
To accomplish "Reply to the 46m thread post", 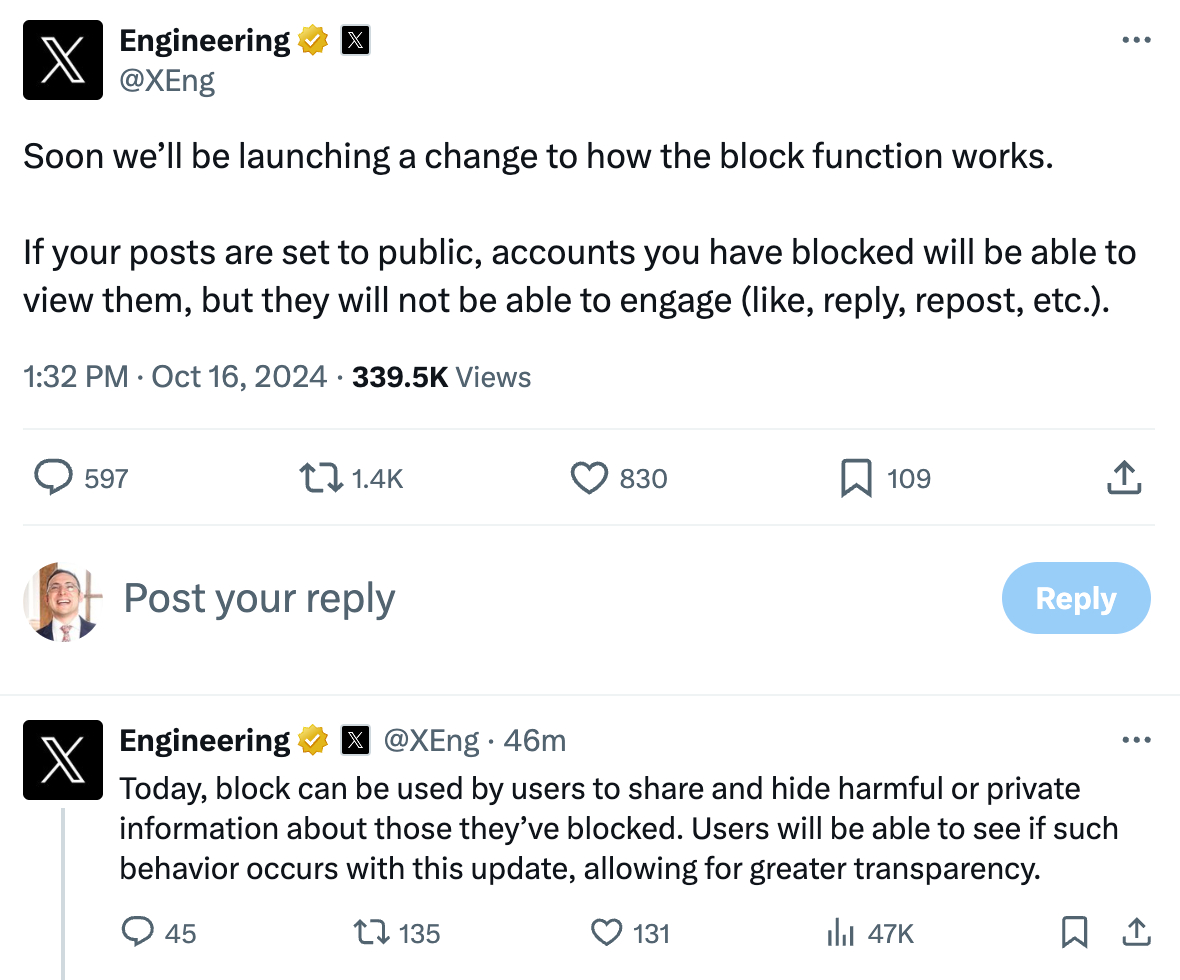I will [137, 933].
